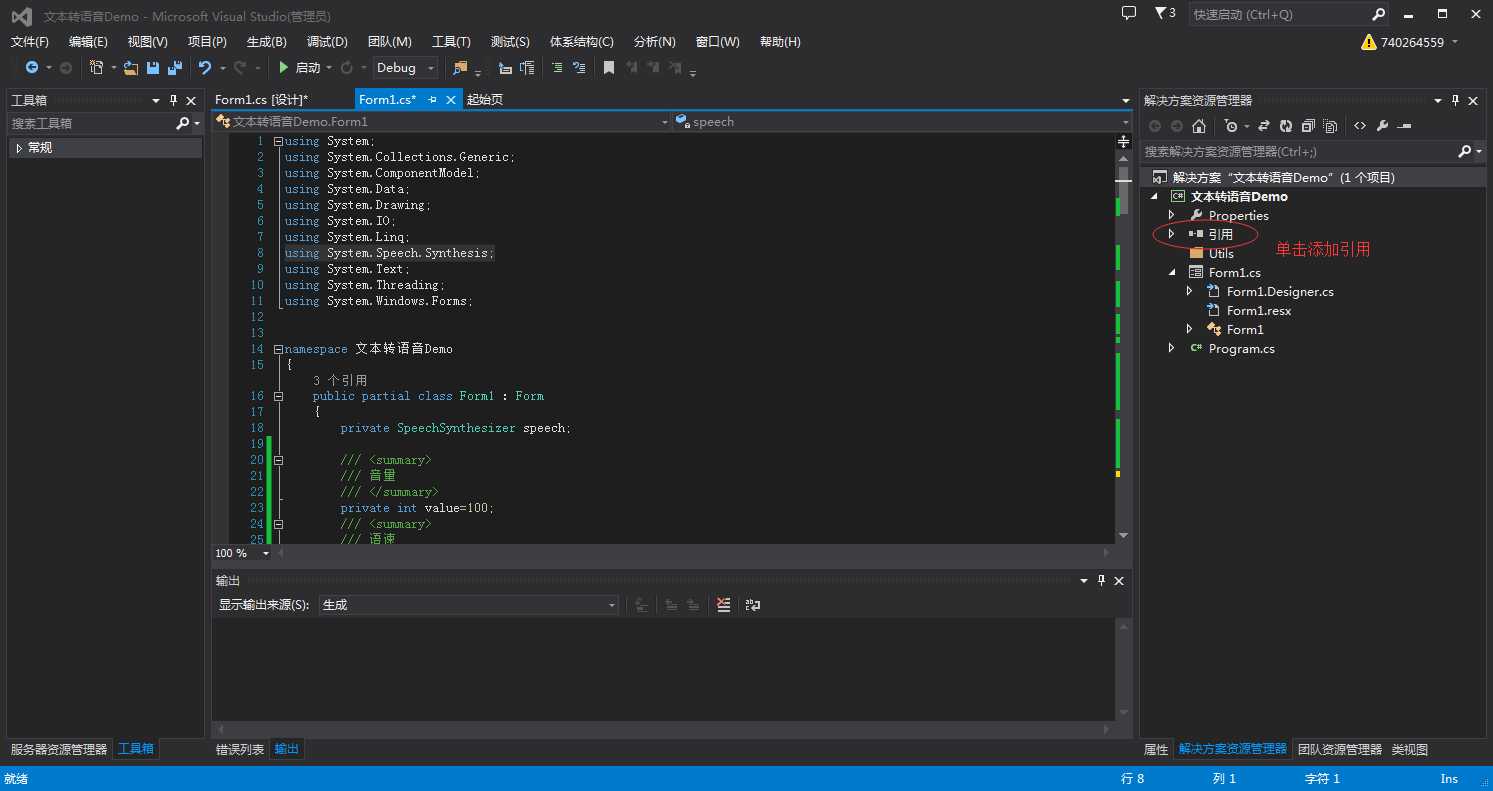1493x791 pixels.
Task: Click the Properties wrench icon in Solution Explorer toolbar
Action: (x=1382, y=126)
